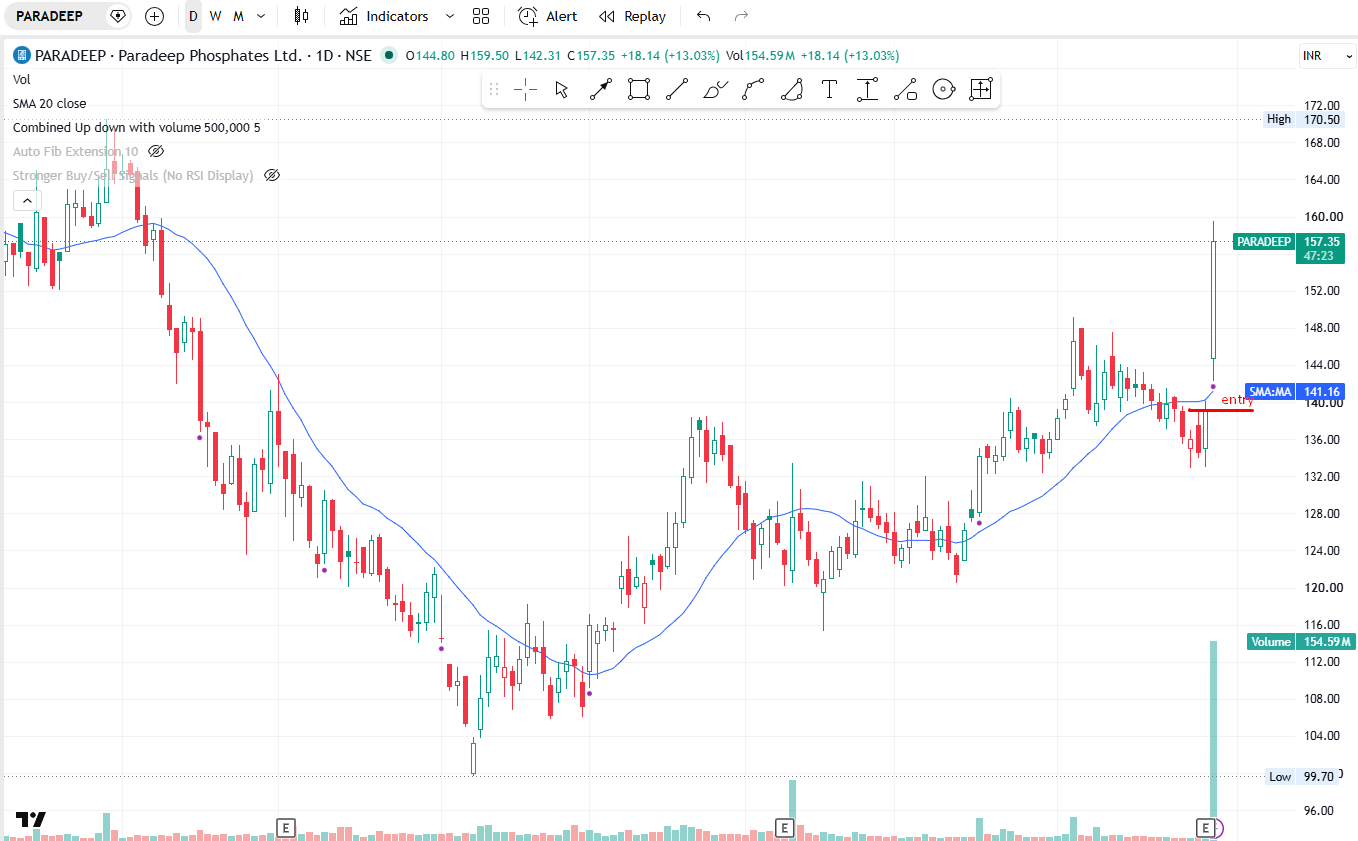This screenshot has height=841, width=1358.
Task: Click the SMA:MA 141.16 axis label
Action: click(x=1295, y=391)
